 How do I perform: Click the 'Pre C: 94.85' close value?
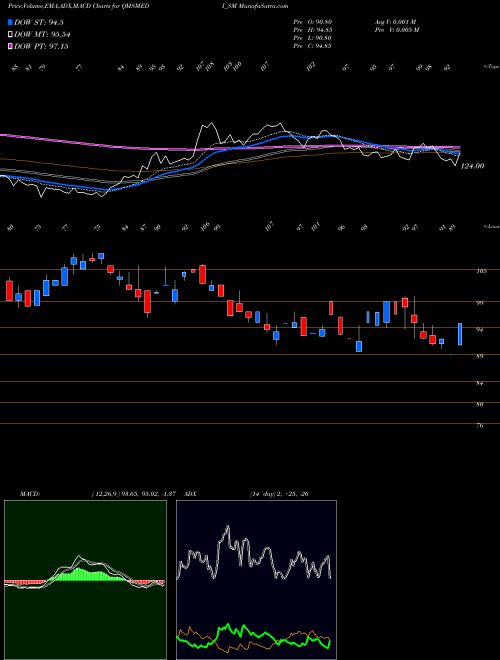tap(312, 46)
